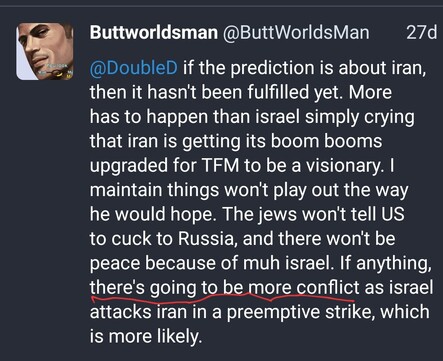443x361 pixels.
Task: Open Buttworldsman's profile avatar
Action: pos(45,51)
